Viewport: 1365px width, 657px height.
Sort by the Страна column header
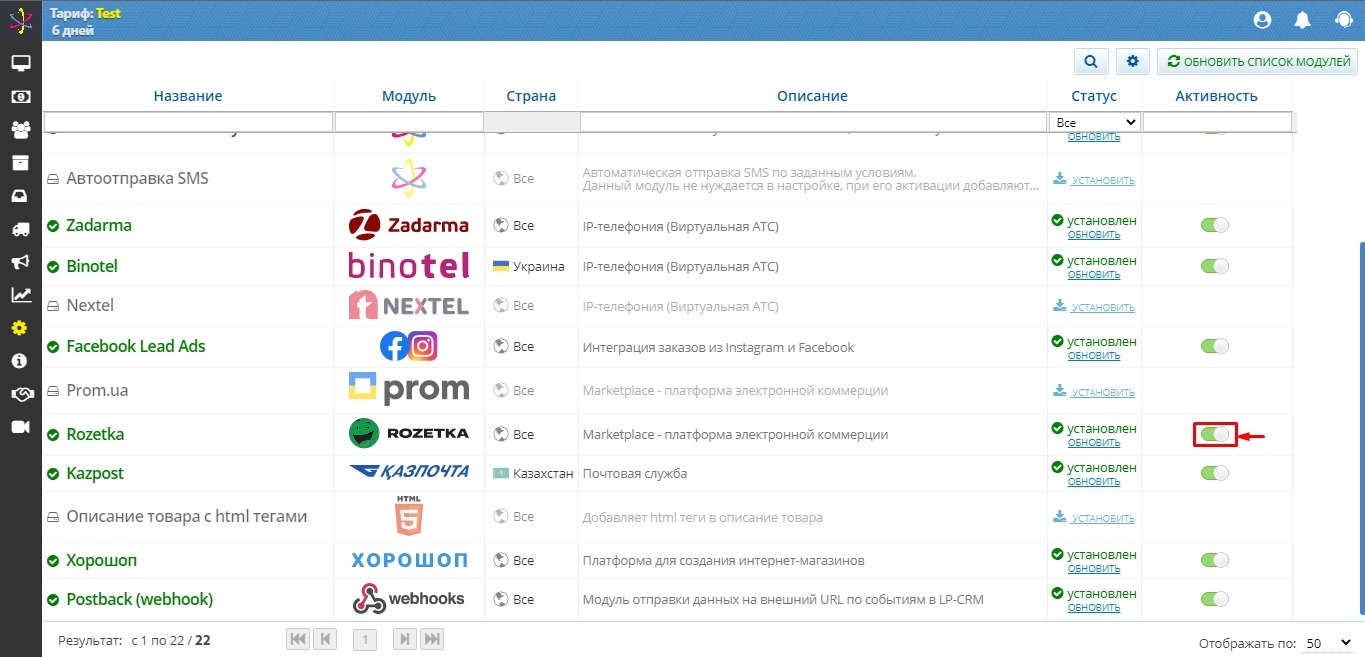pos(531,96)
